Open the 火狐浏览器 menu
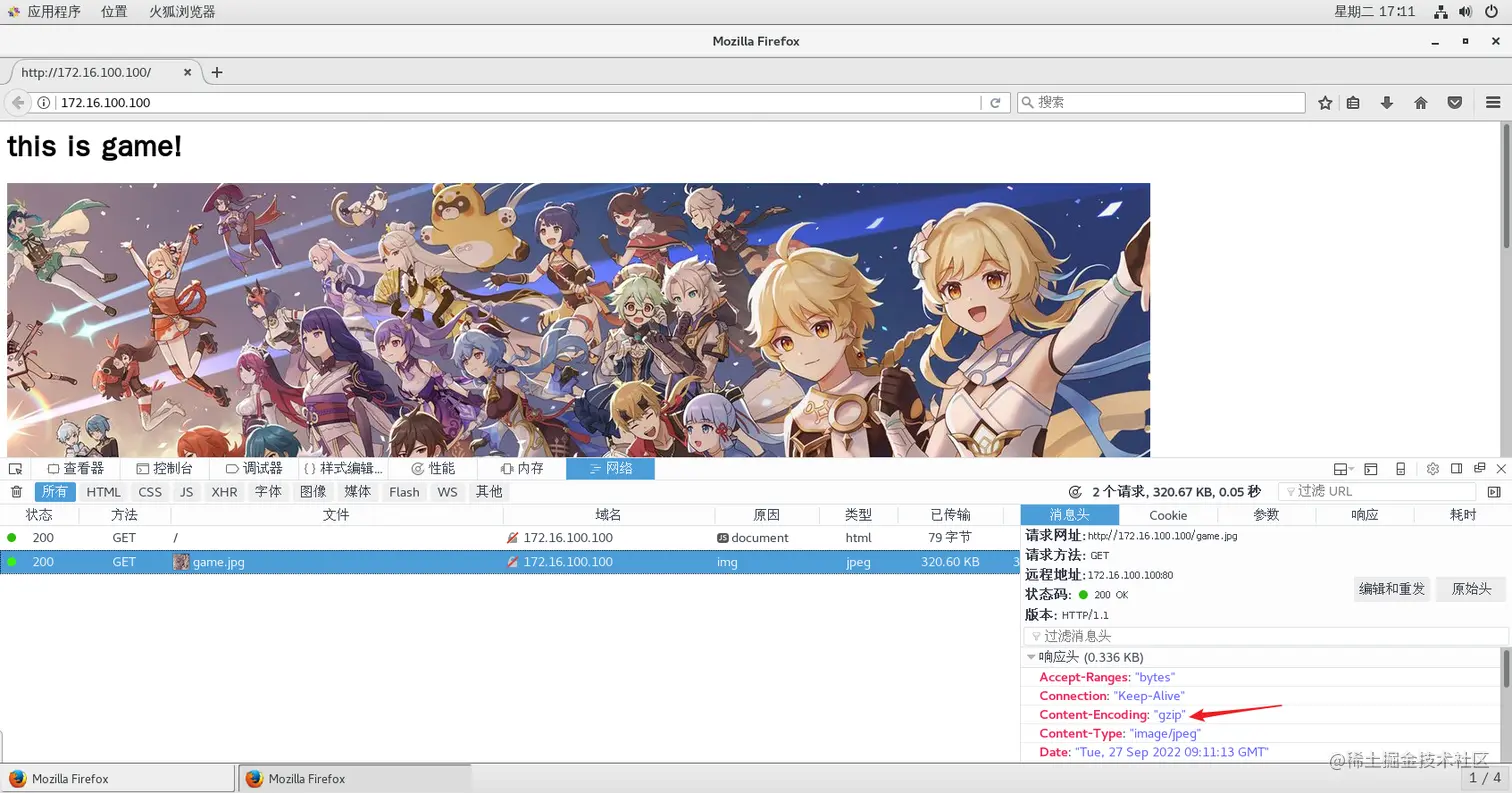Image resolution: width=1512 pixels, height=793 pixels. pyautogui.click(x=182, y=12)
